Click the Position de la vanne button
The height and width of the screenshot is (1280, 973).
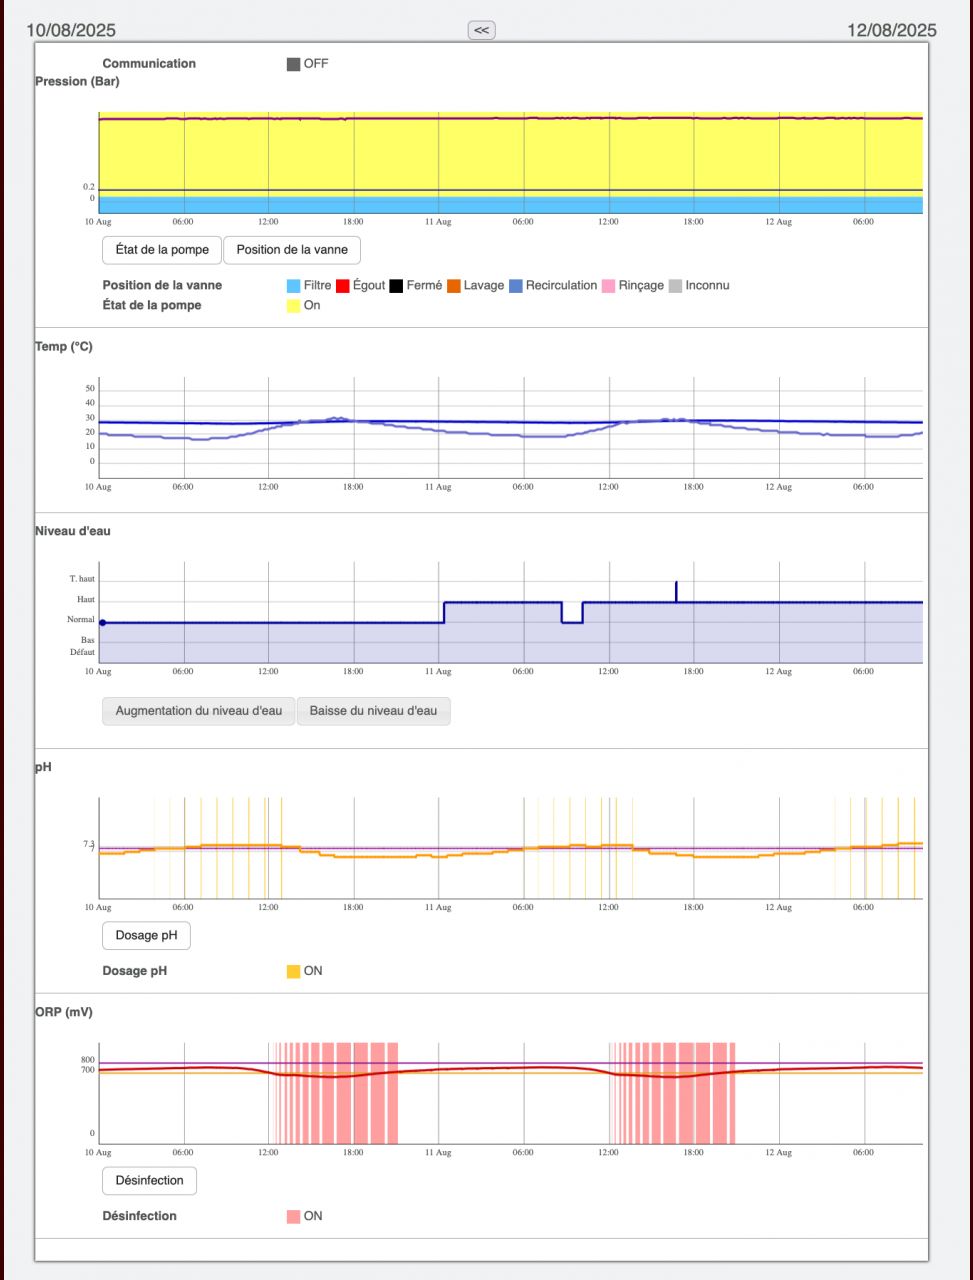click(x=292, y=250)
